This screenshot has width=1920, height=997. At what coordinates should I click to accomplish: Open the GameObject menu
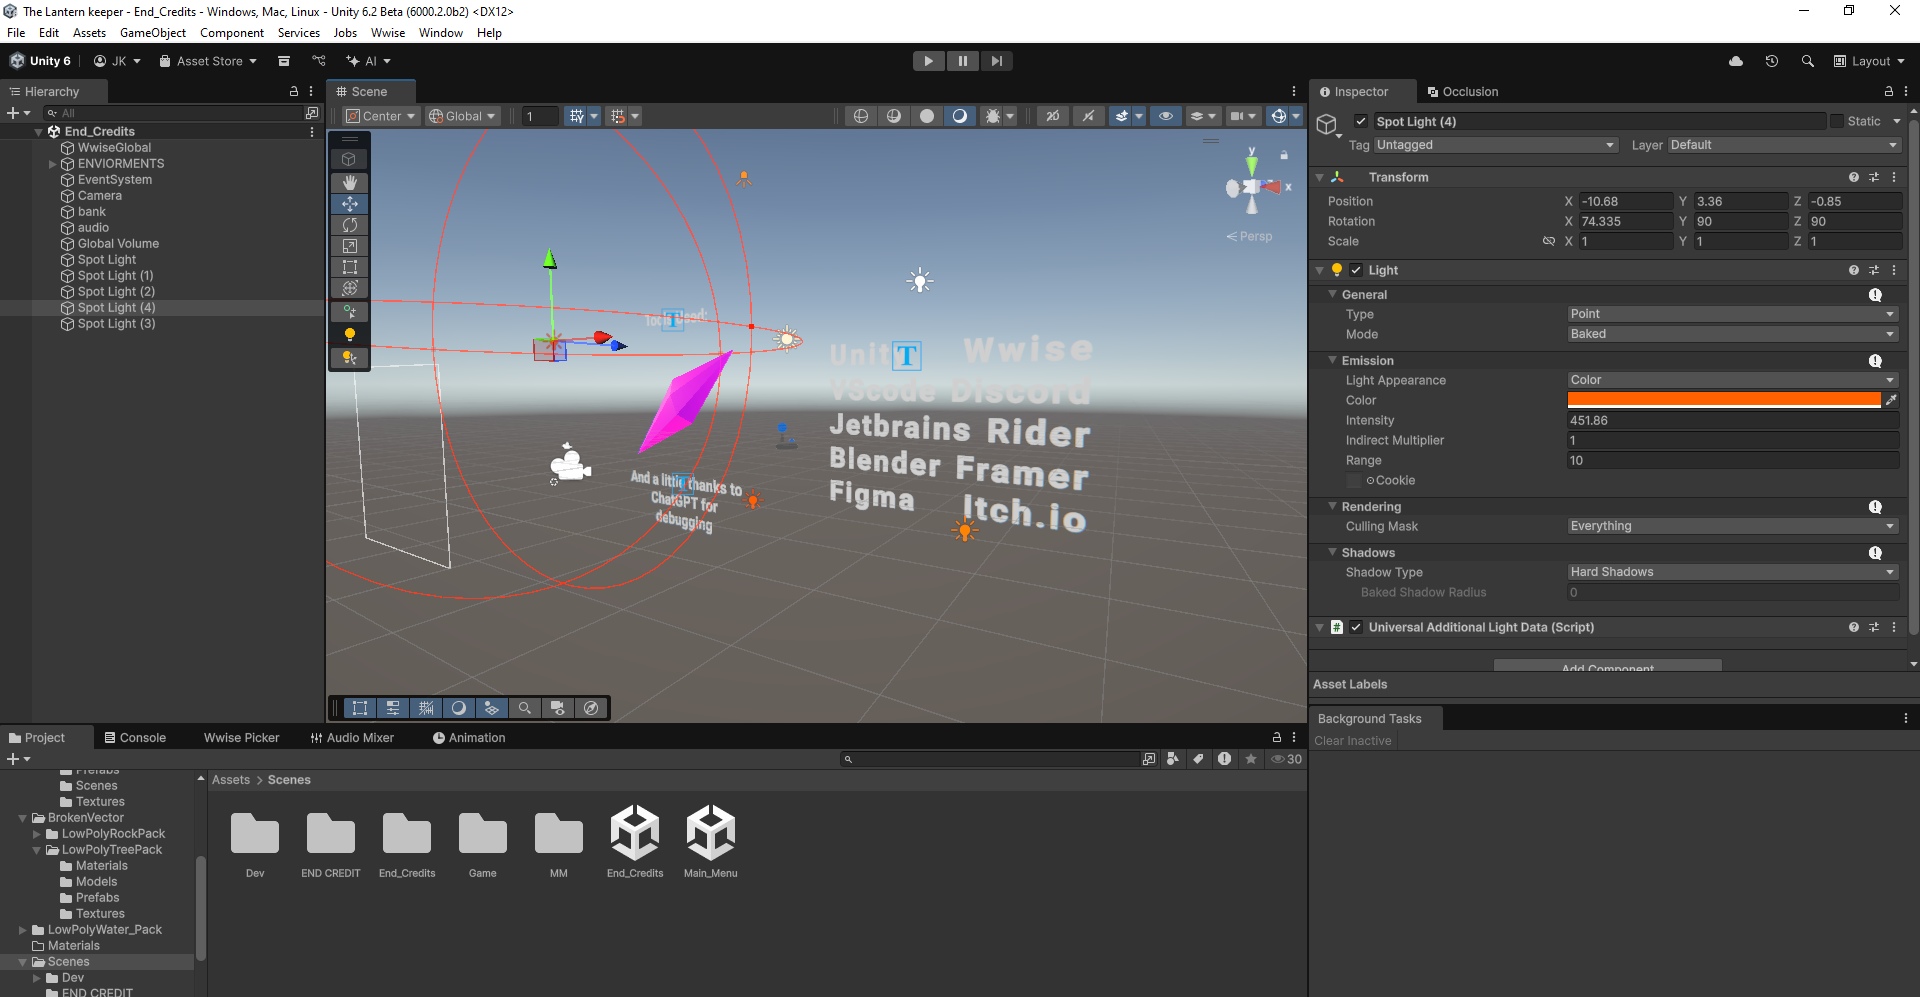(x=153, y=33)
